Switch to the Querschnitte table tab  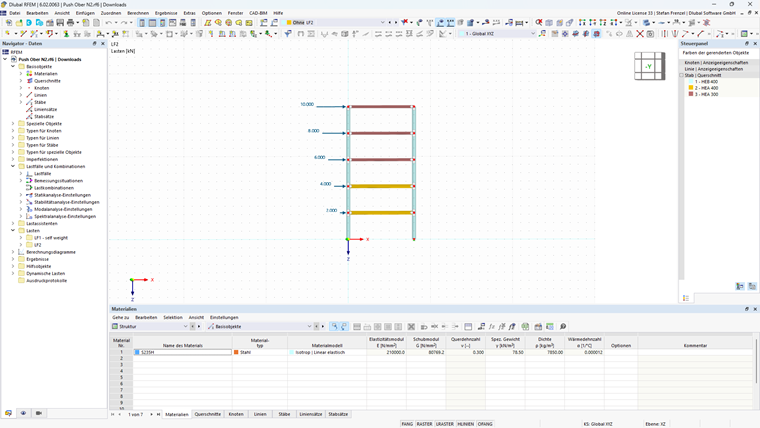pyautogui.click(x=207, y=414)
